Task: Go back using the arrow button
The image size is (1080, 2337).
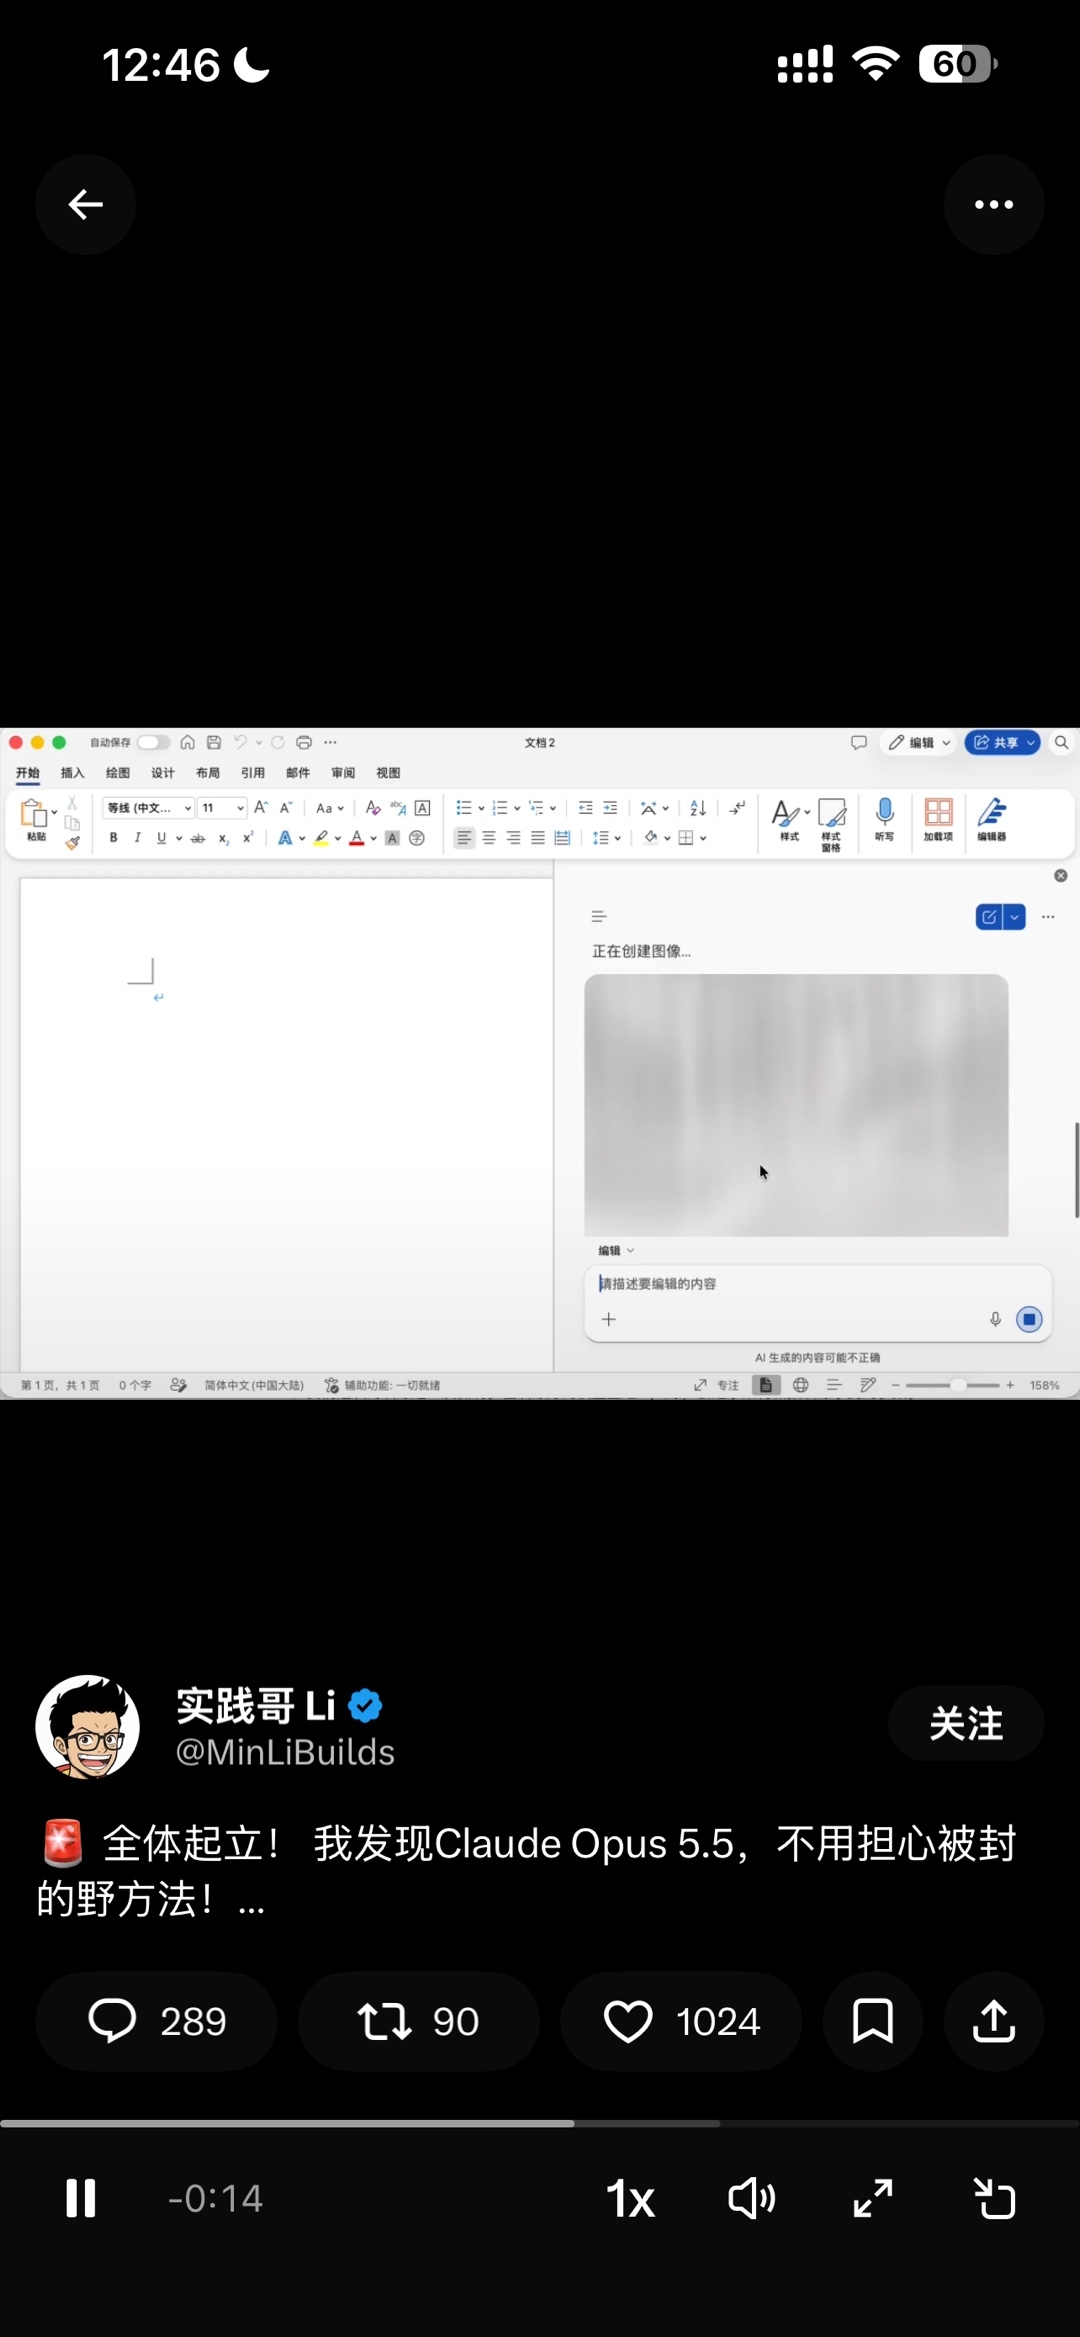Action: coord(86,205)
